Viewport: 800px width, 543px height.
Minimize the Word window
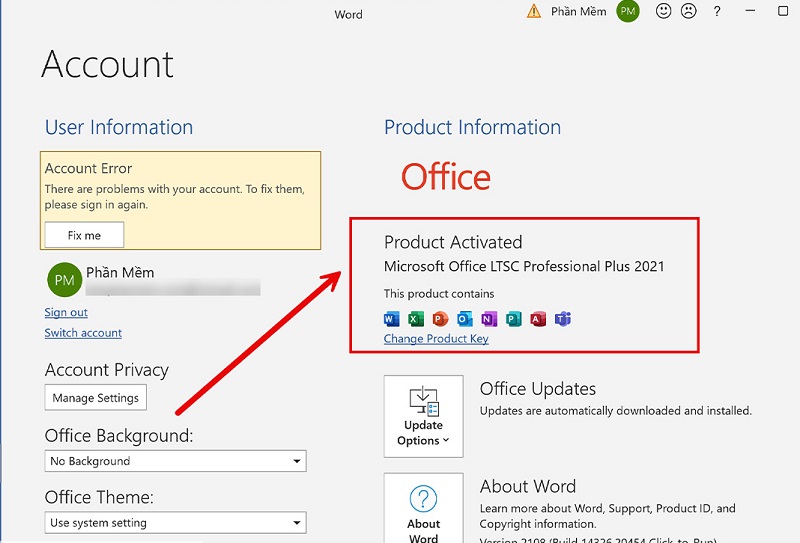750,11
